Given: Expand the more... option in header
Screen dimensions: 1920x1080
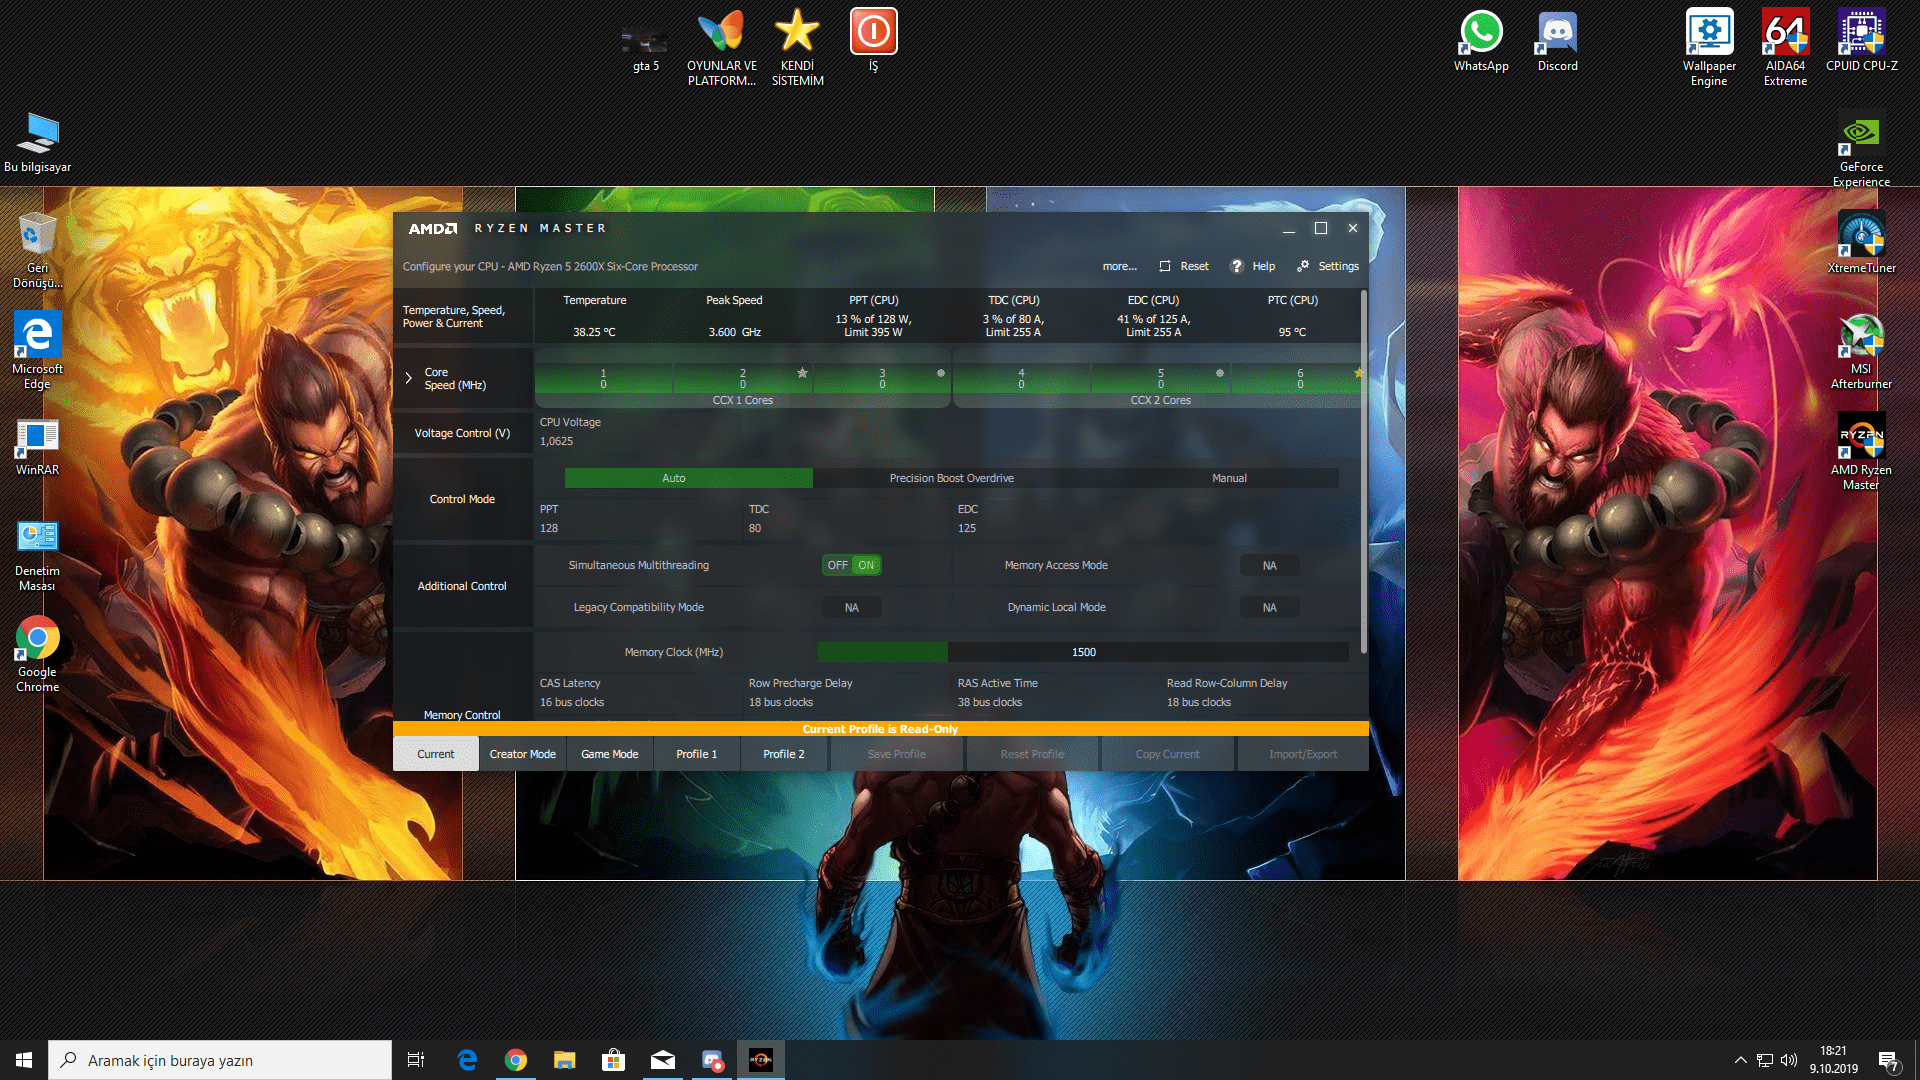Looking at the screenshot, I should (x=1119, y=266).
